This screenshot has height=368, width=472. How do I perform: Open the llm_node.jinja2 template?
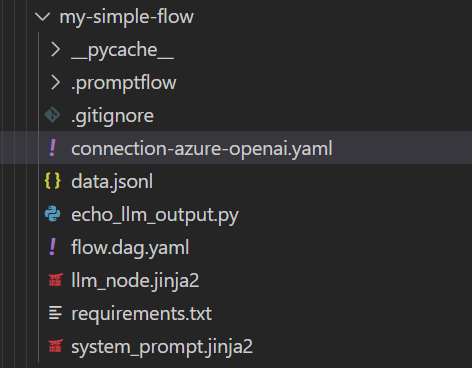click(135, 281)
